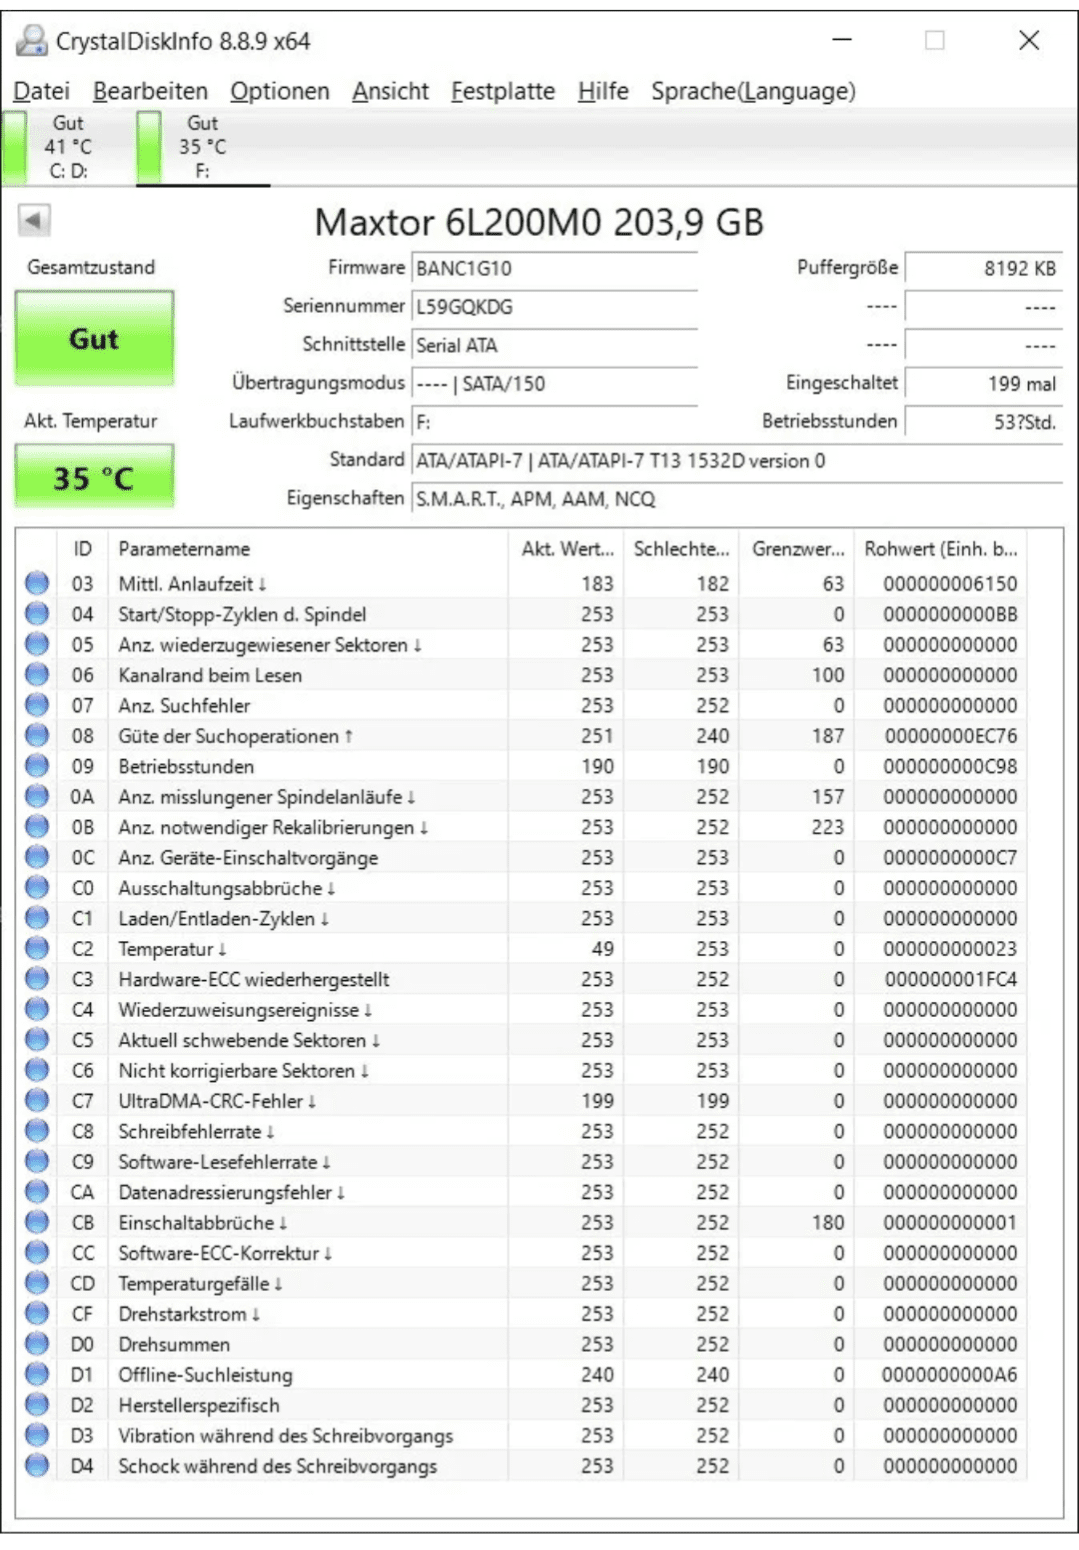Select status icon for Aktuell schwebende Sektoren
This screenshot has width=1079, height=1550.
pos(37,1040)
